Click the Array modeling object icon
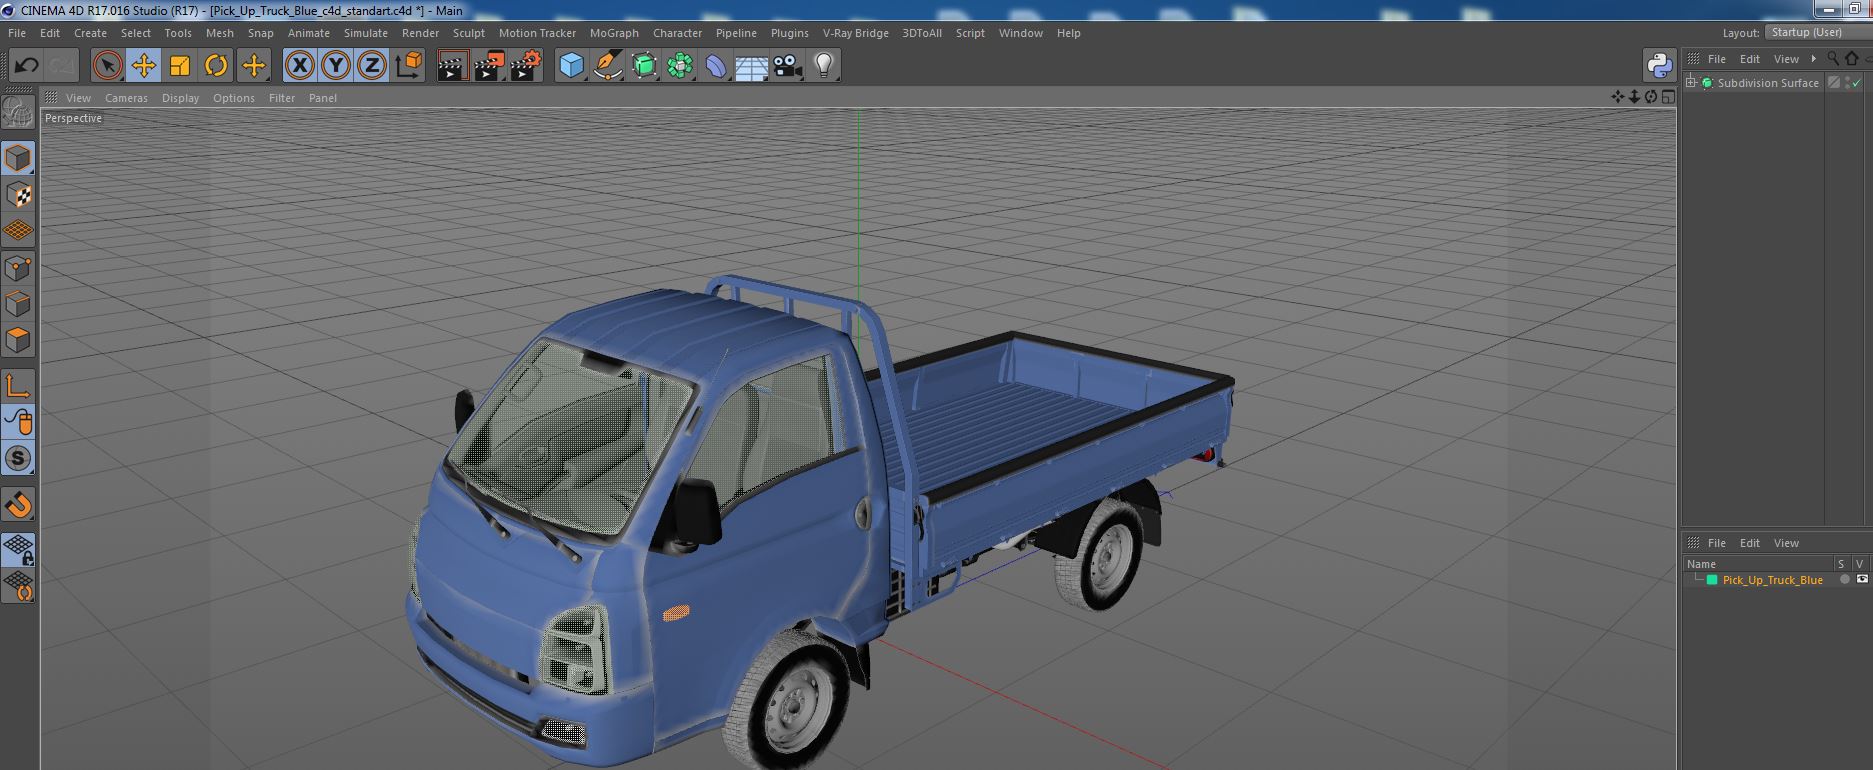Image resolution: width=1873 pixels, height=770 pixels. click(680, 66)
